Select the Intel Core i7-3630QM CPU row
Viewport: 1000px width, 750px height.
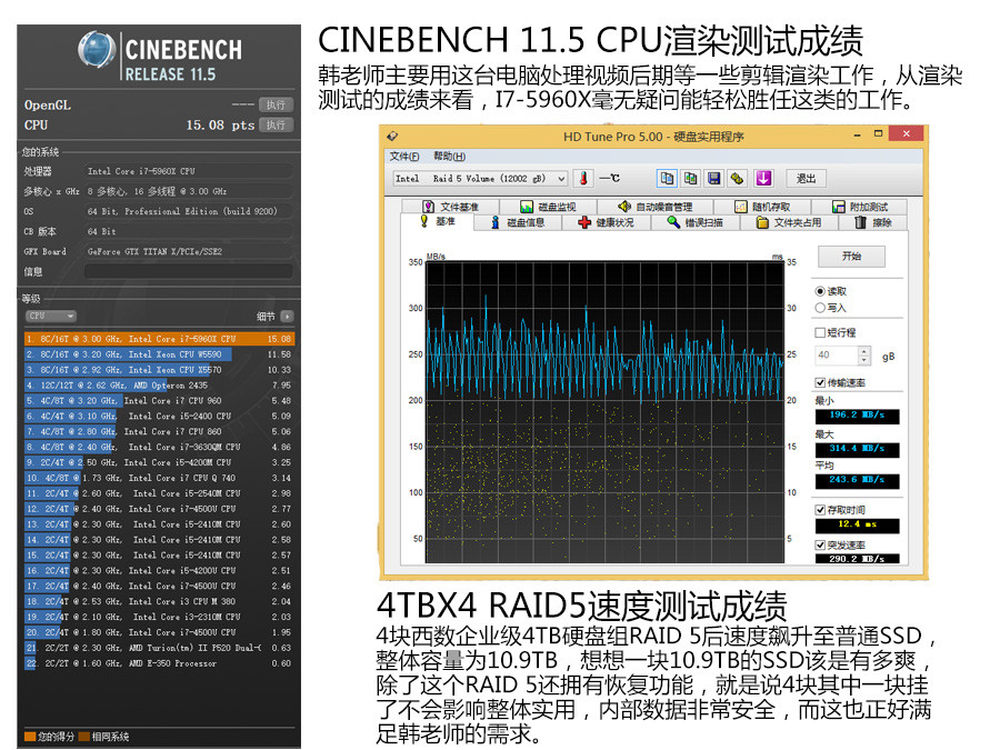159,447
